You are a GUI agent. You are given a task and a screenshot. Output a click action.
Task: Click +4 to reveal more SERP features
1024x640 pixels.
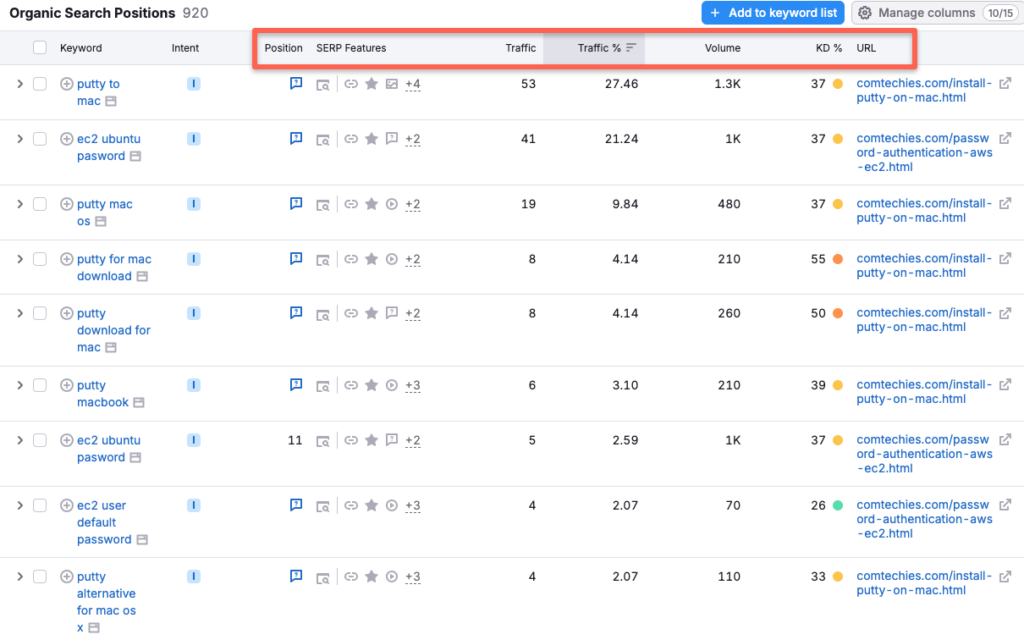point(413,84)
